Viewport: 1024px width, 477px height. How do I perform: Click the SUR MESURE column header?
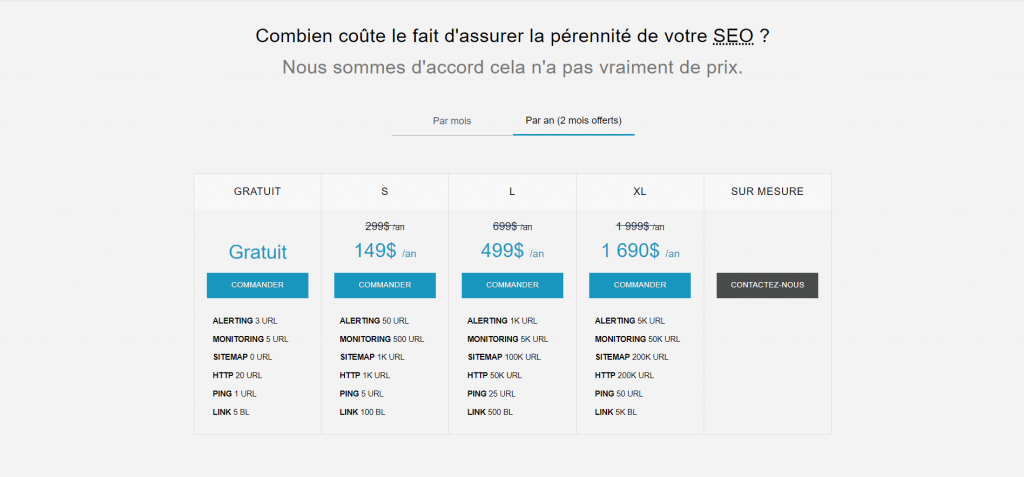click(x=767, y=191)
